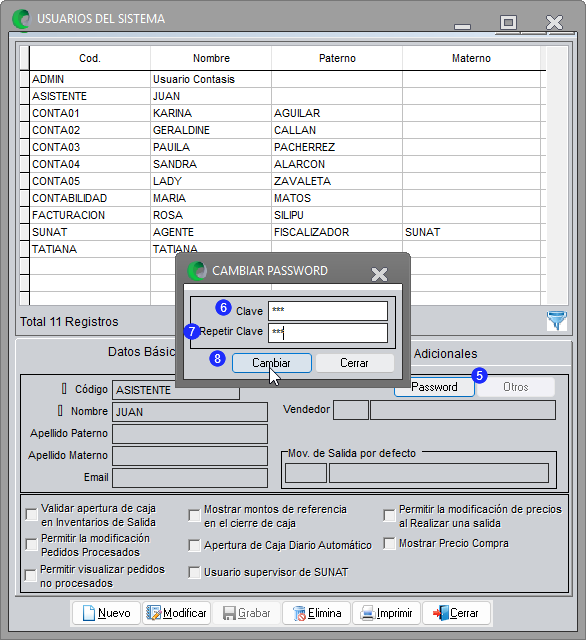Click the blue filter funnel icon

point(557,320)
